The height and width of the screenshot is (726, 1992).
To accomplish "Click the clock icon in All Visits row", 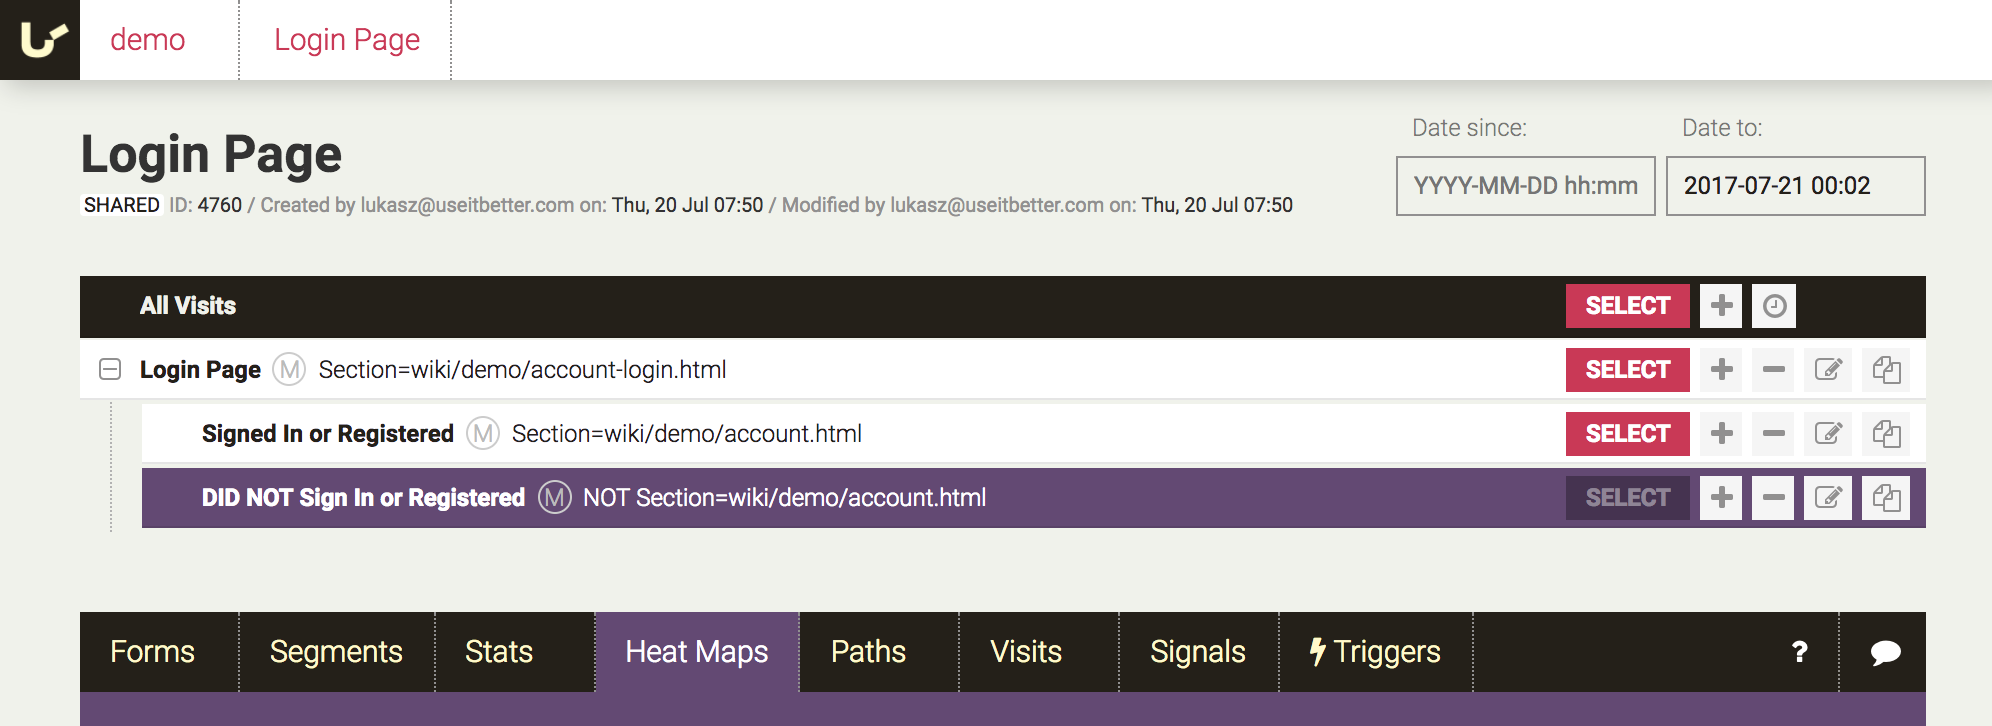I will (x=1774, y=306).
